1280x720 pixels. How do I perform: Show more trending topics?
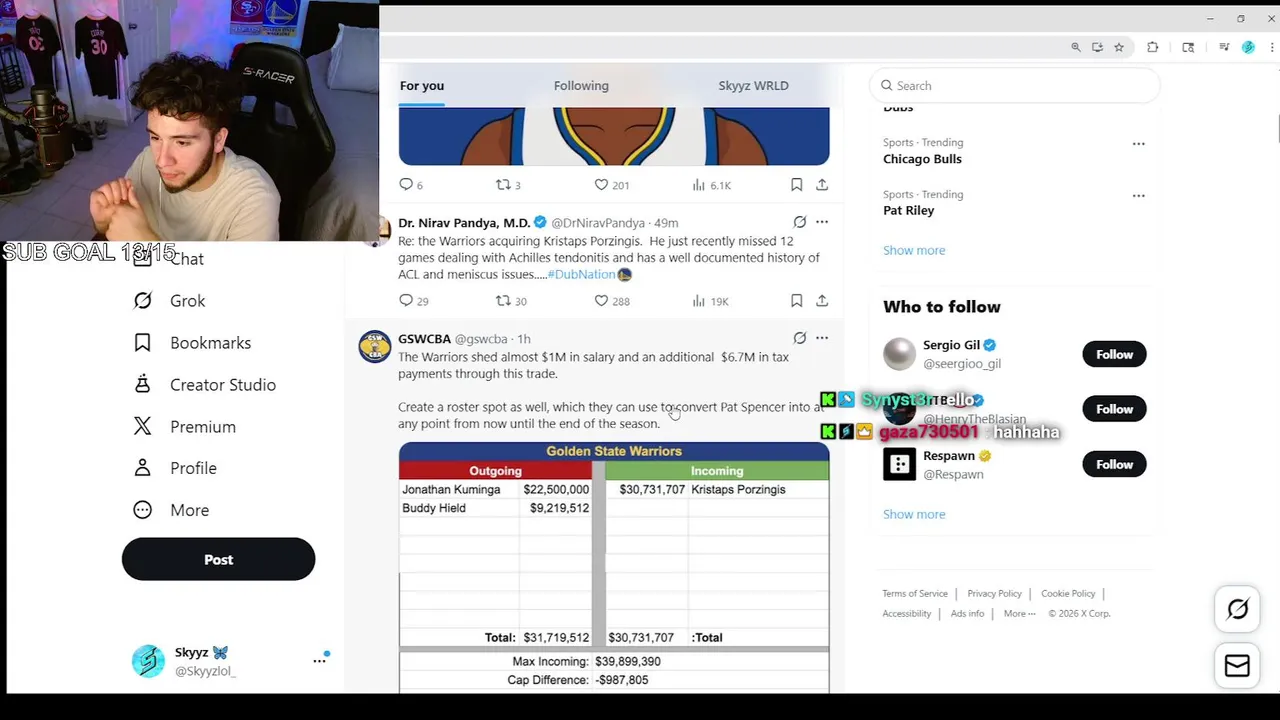[x=914, y=250]
